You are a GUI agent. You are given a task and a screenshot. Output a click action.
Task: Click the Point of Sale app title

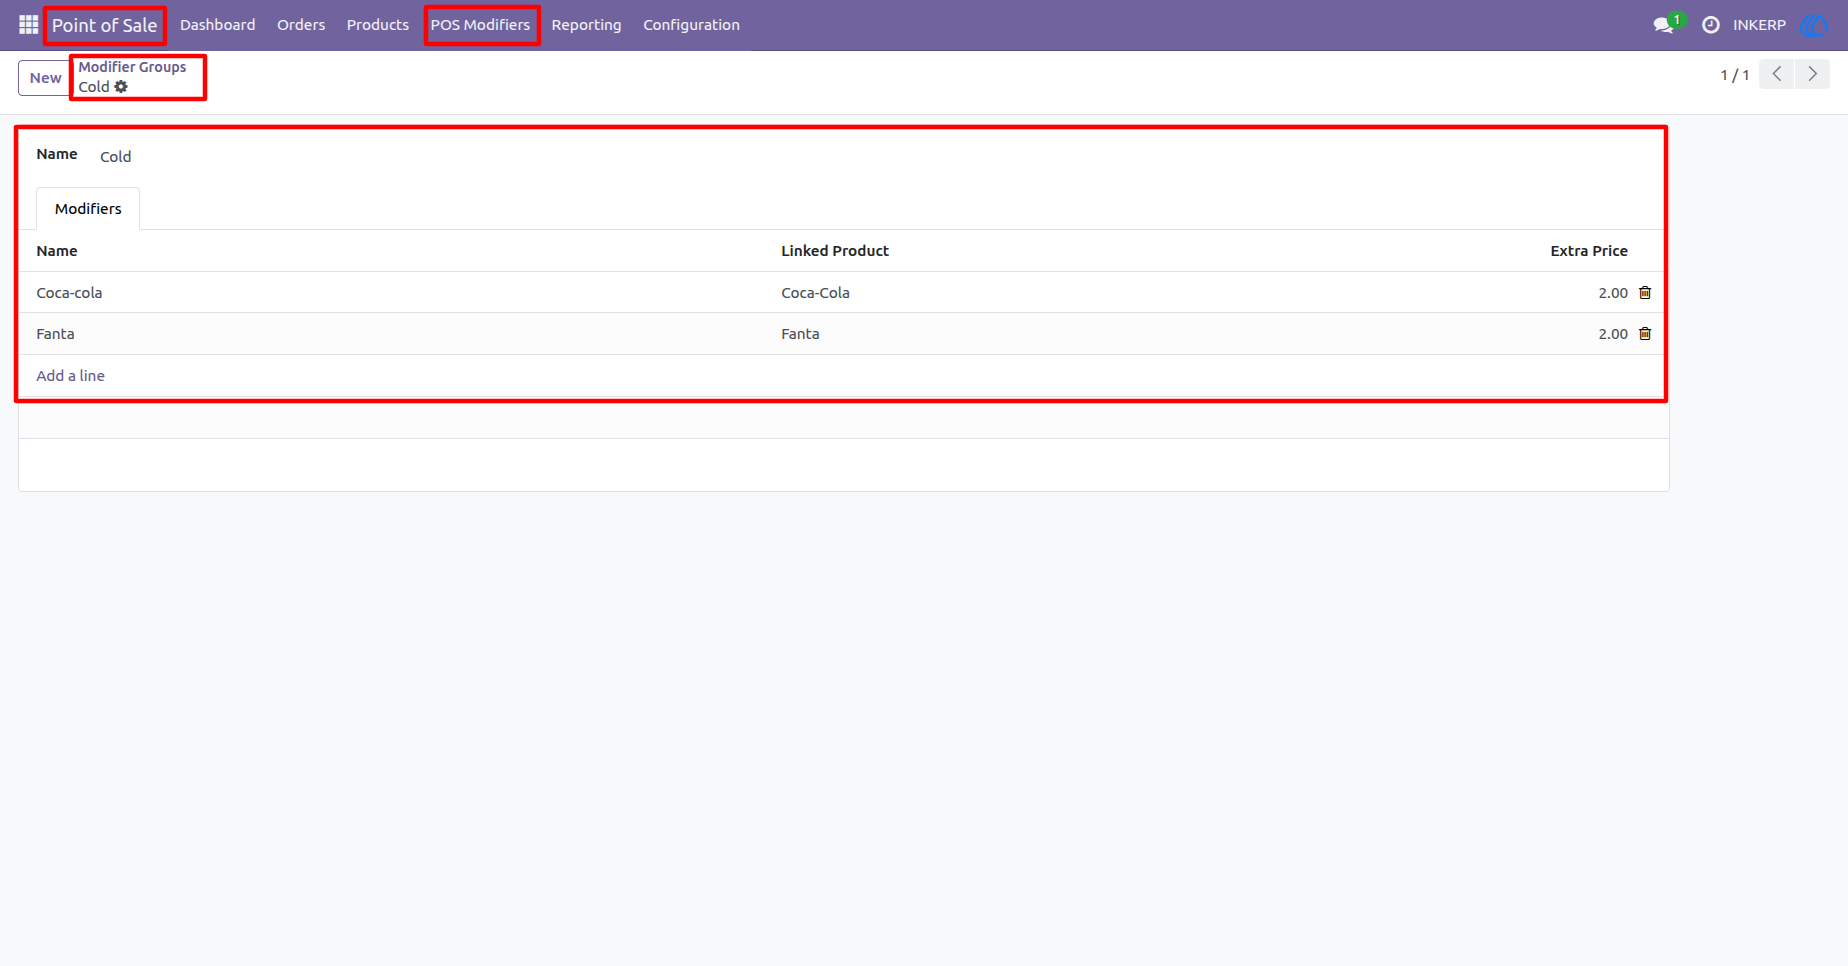(104, 25)
